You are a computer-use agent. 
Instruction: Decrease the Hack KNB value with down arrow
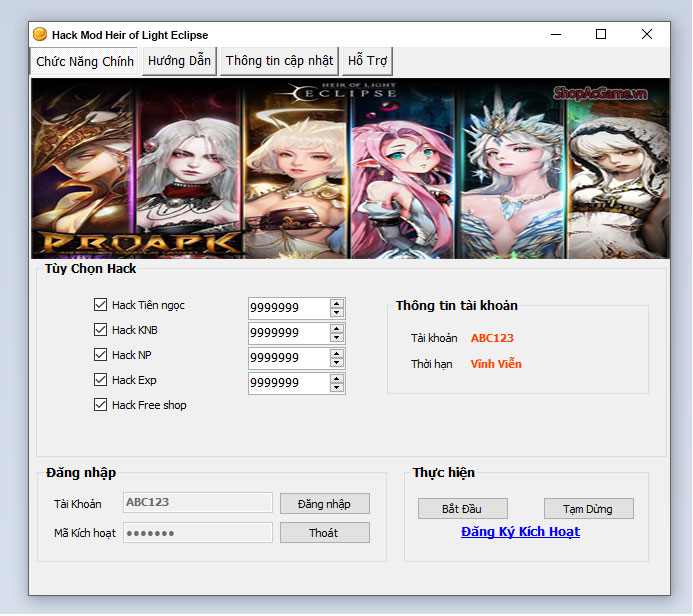coord(337,338)
